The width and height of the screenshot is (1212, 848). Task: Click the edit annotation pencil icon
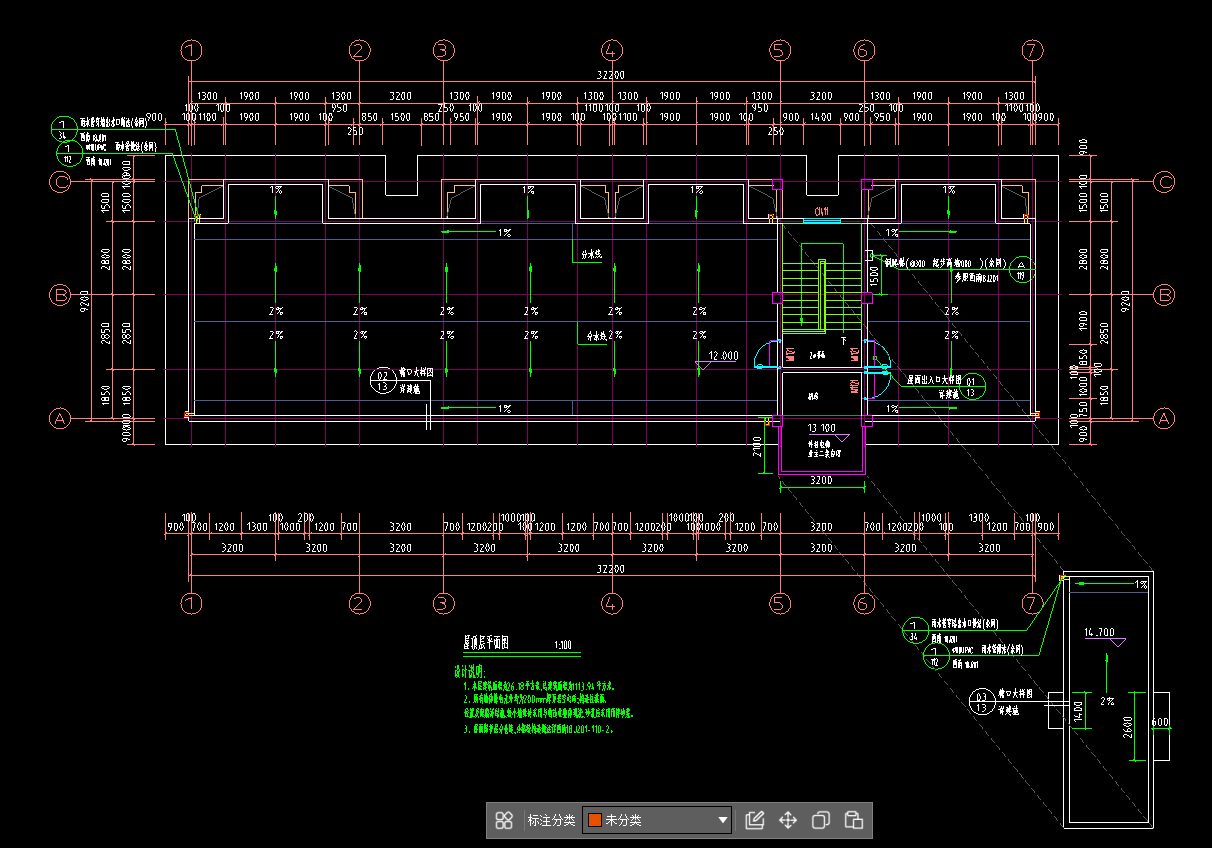755,821
